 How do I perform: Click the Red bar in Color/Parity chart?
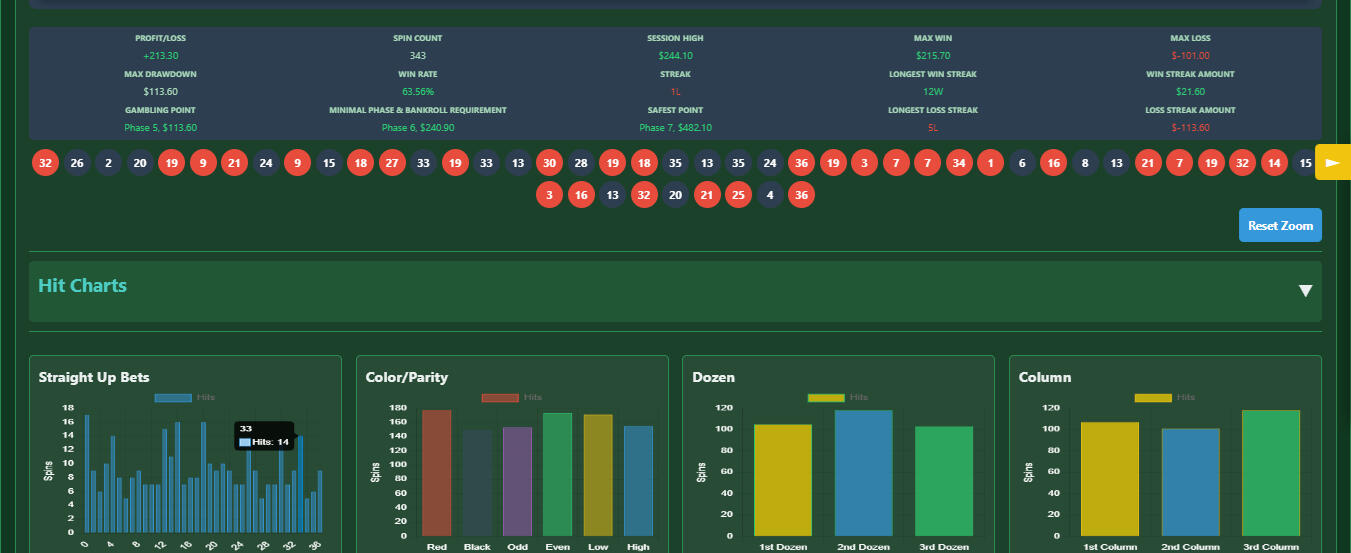[437, 473]
